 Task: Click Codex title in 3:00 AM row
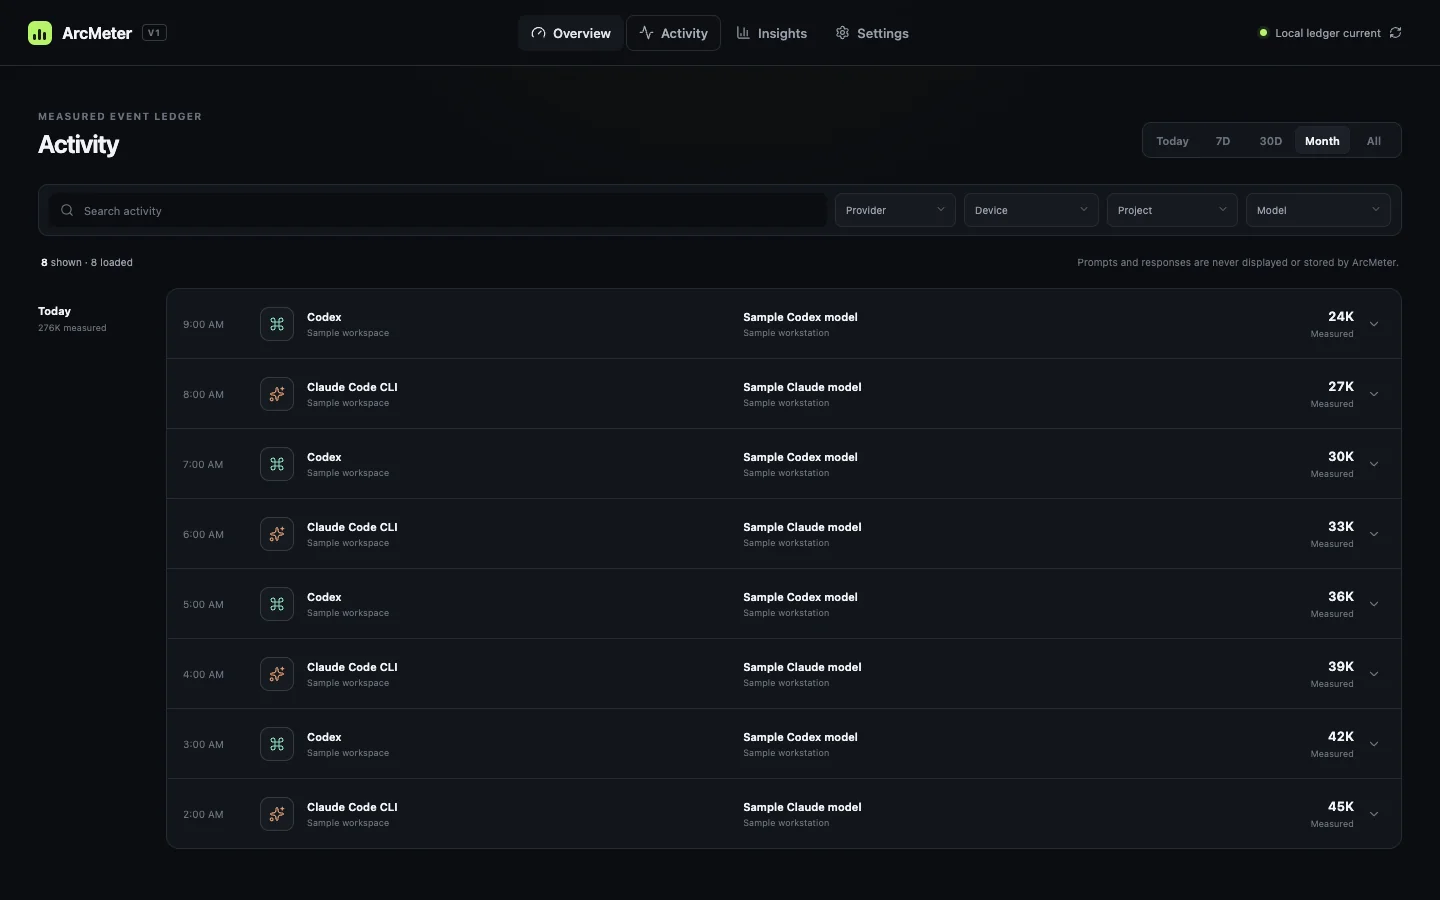(324, 737)
